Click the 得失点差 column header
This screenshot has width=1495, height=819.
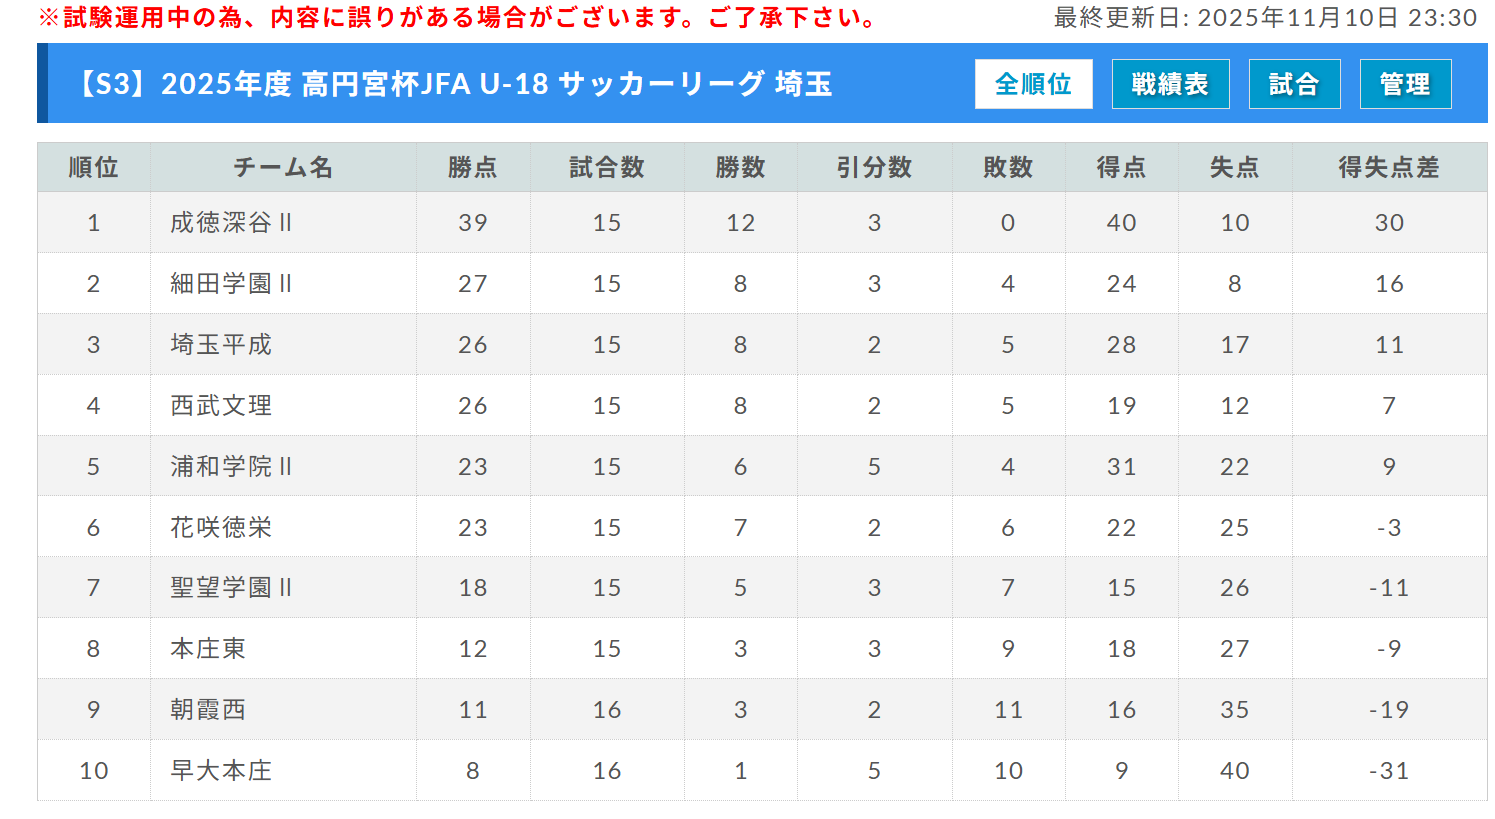tap(1389, 167)
